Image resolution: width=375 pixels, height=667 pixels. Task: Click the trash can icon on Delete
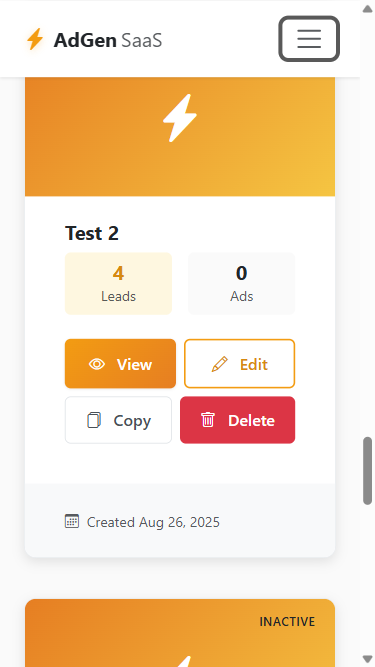(208, 420)
